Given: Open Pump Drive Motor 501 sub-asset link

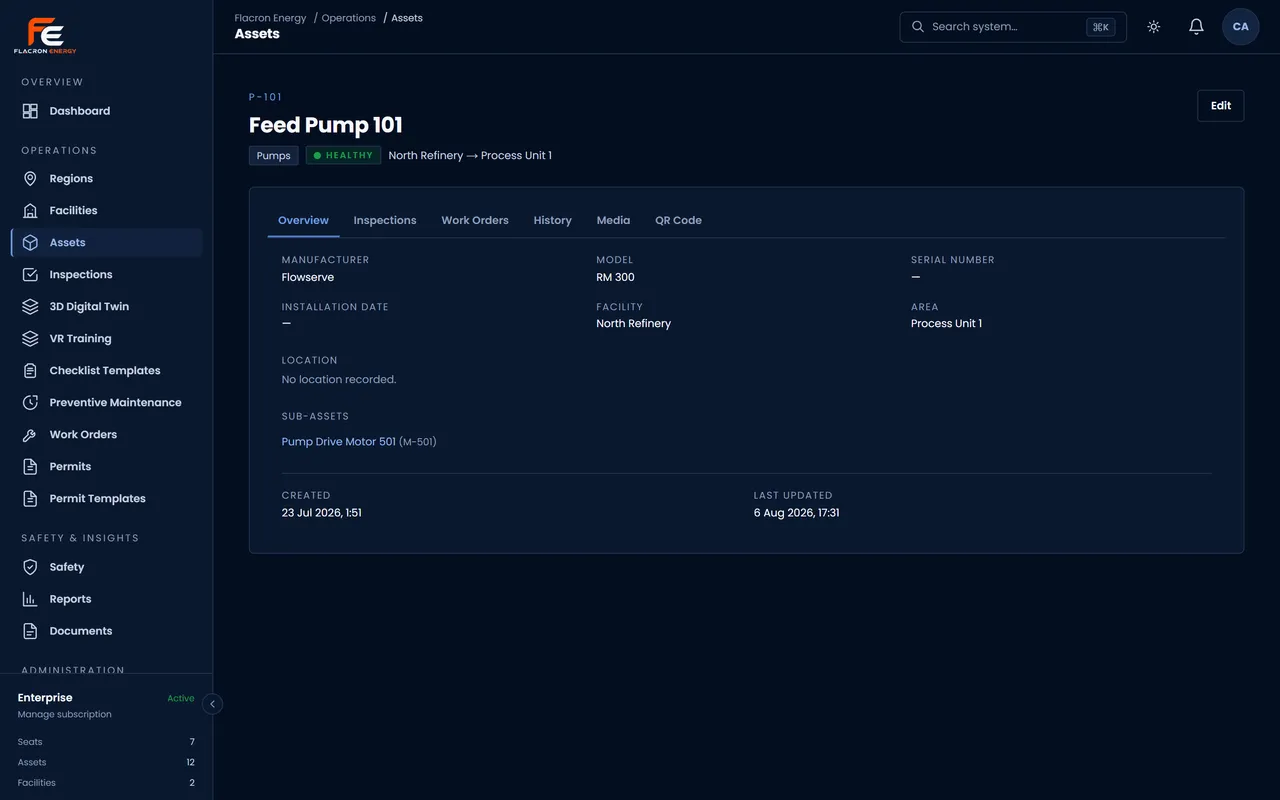Looking at the screenshot, I should pos(339,442).
